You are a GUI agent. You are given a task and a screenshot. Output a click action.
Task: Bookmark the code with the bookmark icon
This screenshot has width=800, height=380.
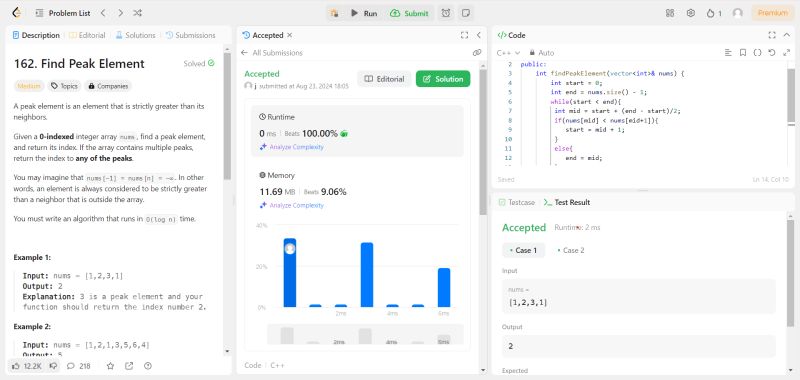coord(743,53)
